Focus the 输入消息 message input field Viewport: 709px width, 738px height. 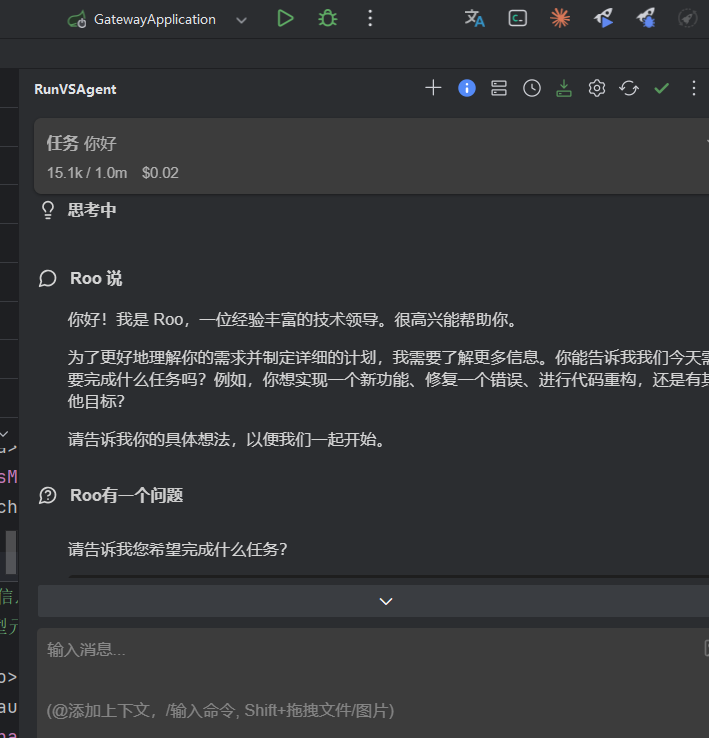click(x=373, y=682)
